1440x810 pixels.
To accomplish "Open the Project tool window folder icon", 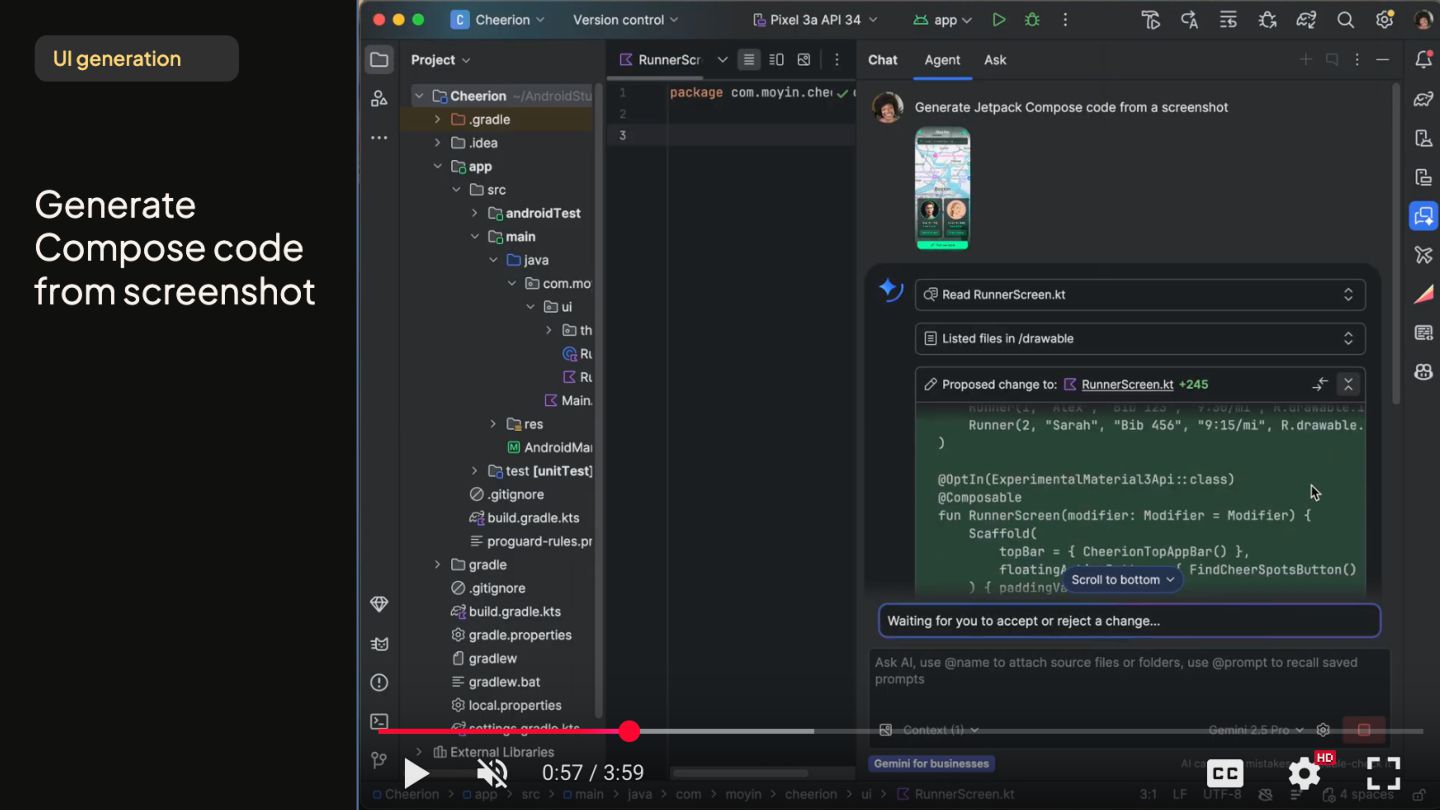I will (x=379, y=60).
